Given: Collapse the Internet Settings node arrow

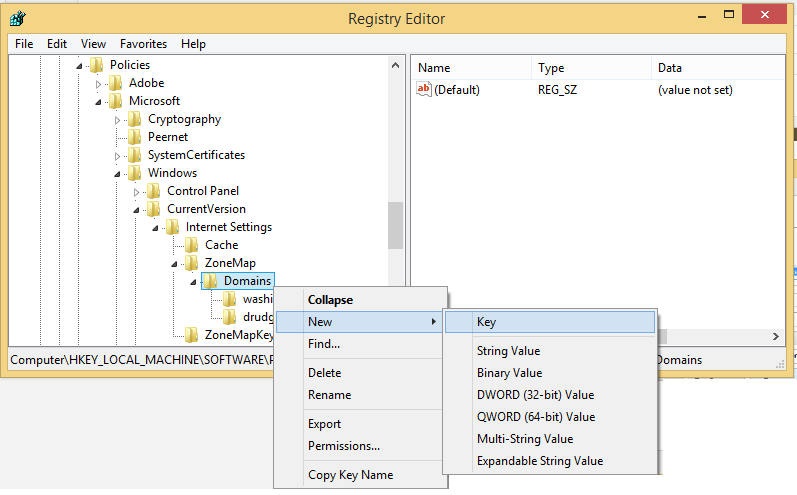Looking at the screenshot, I should pyautogui.click(x=156, y=227).
